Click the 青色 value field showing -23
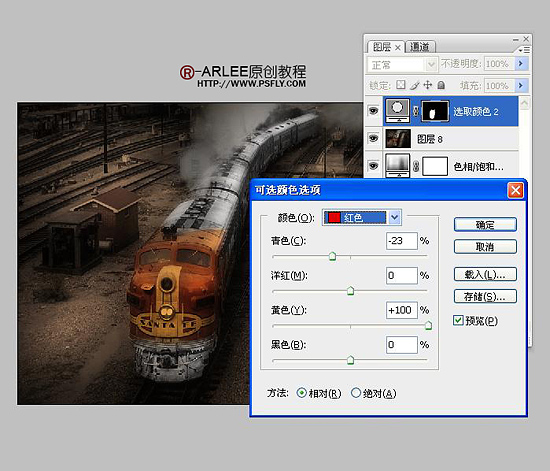Screen dimensions: 550x471 [402, 241]
